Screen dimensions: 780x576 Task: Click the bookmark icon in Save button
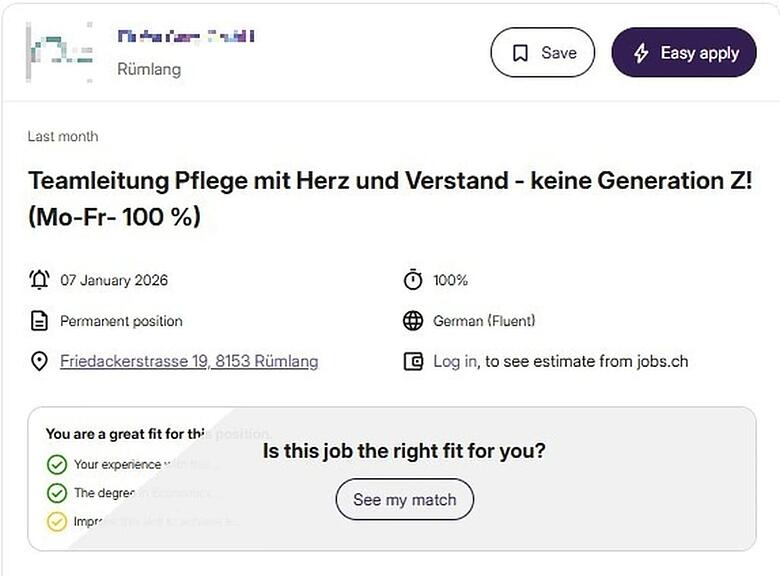click(520, 53)
